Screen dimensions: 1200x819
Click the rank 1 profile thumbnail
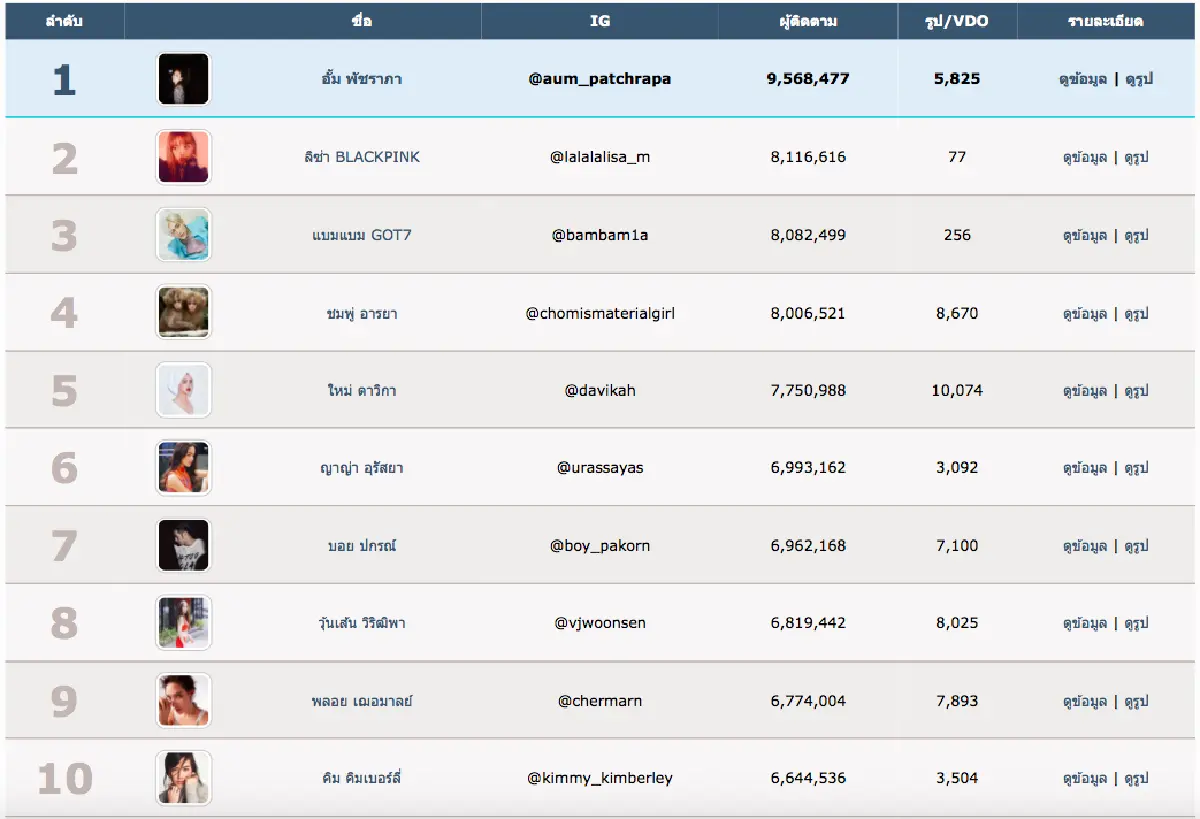point(183,79)
